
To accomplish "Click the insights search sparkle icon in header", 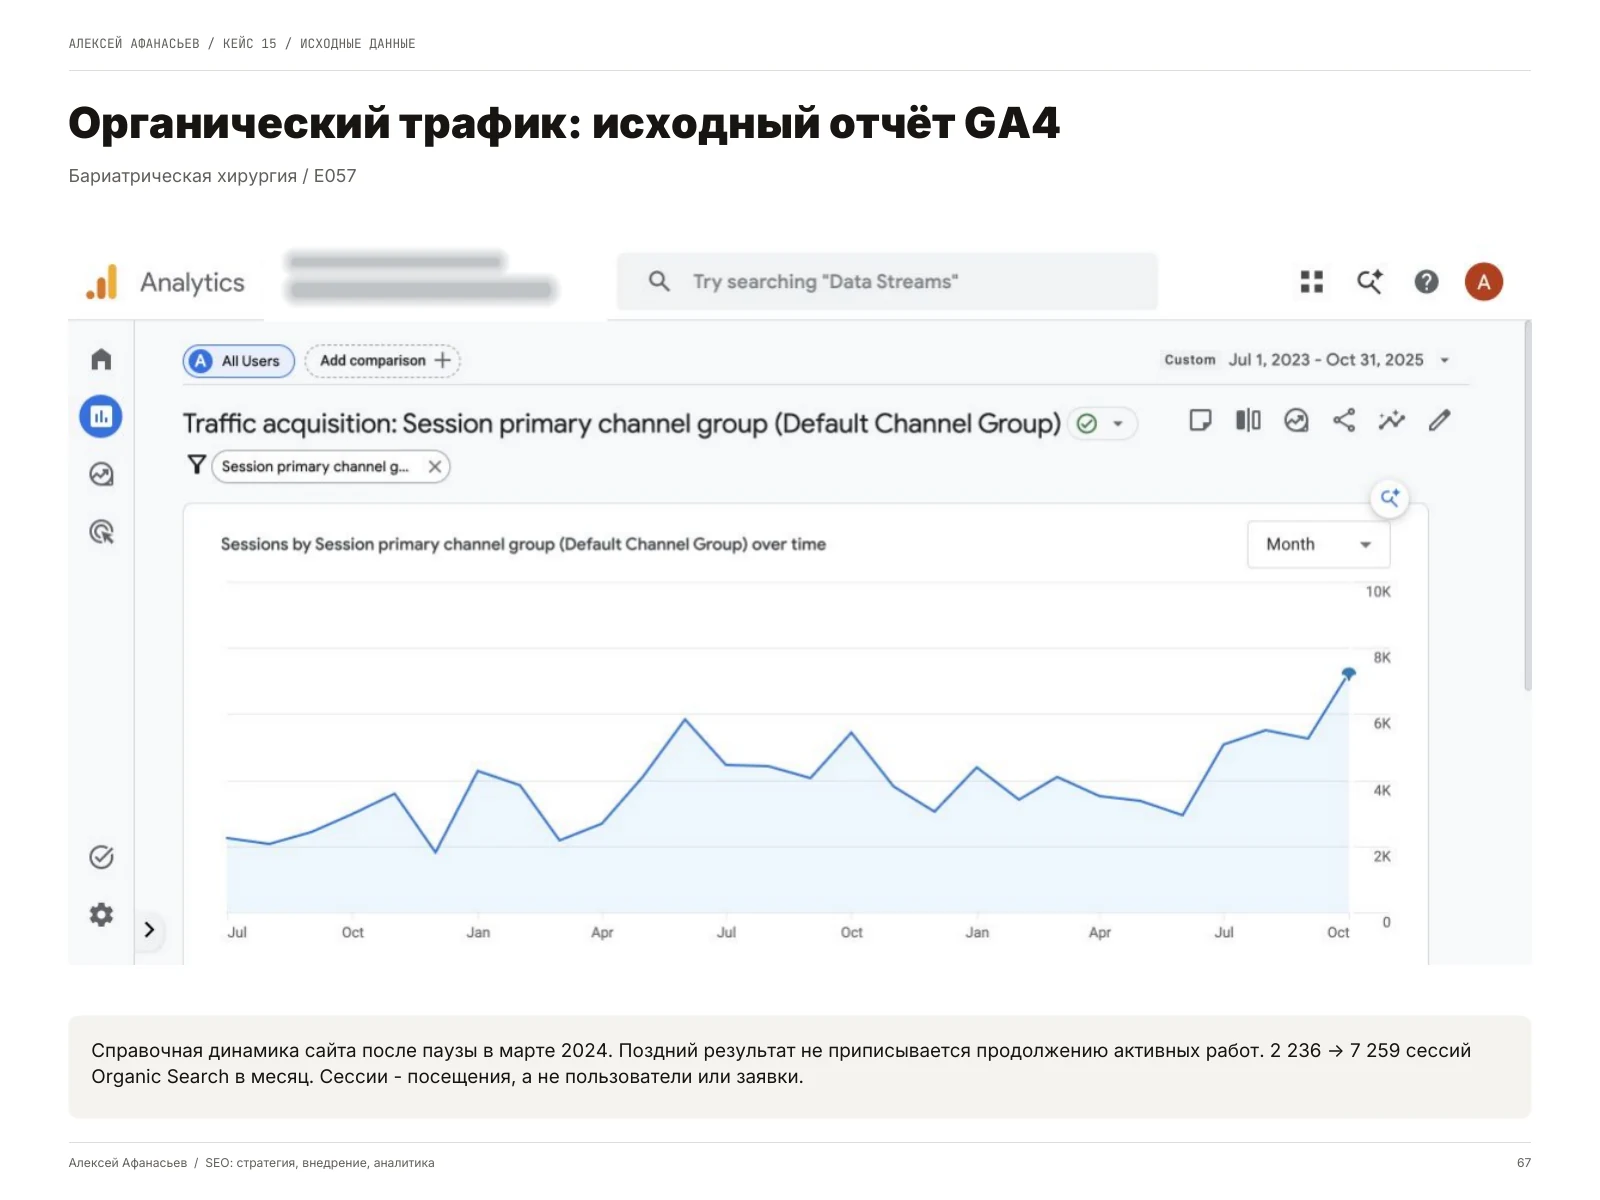I will [1370, 282].
